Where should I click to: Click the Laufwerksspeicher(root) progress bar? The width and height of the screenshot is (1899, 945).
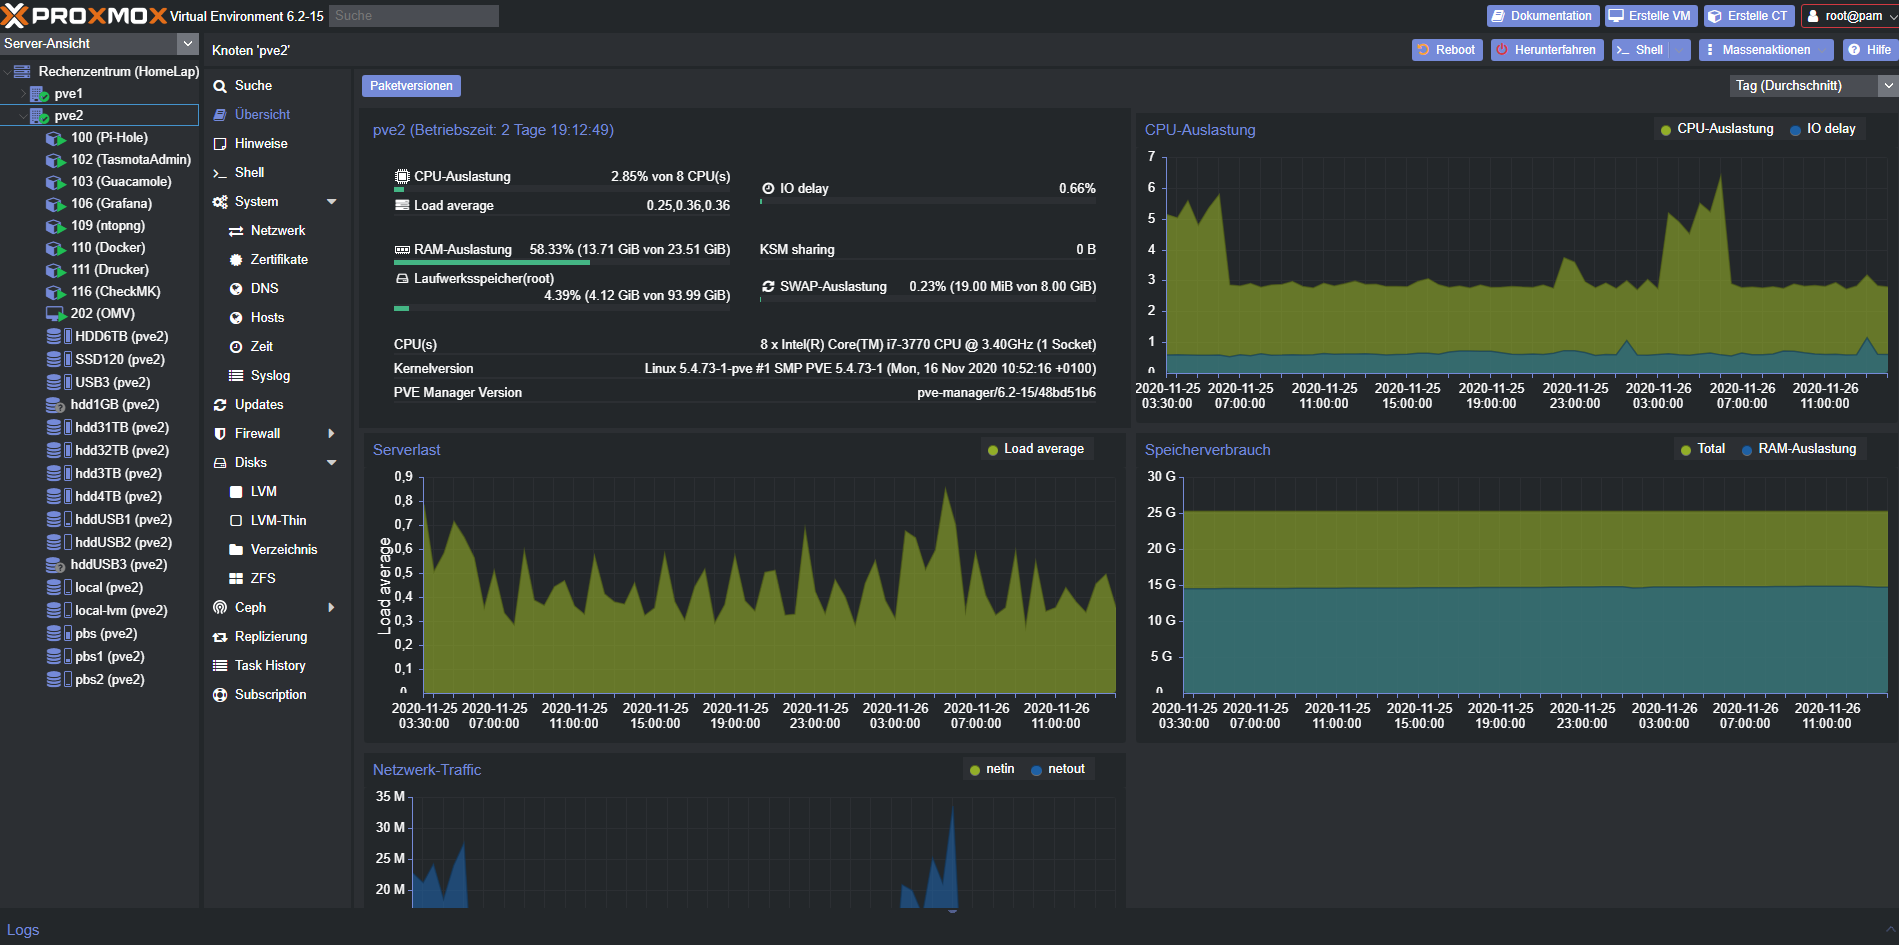tap(562, 308)
